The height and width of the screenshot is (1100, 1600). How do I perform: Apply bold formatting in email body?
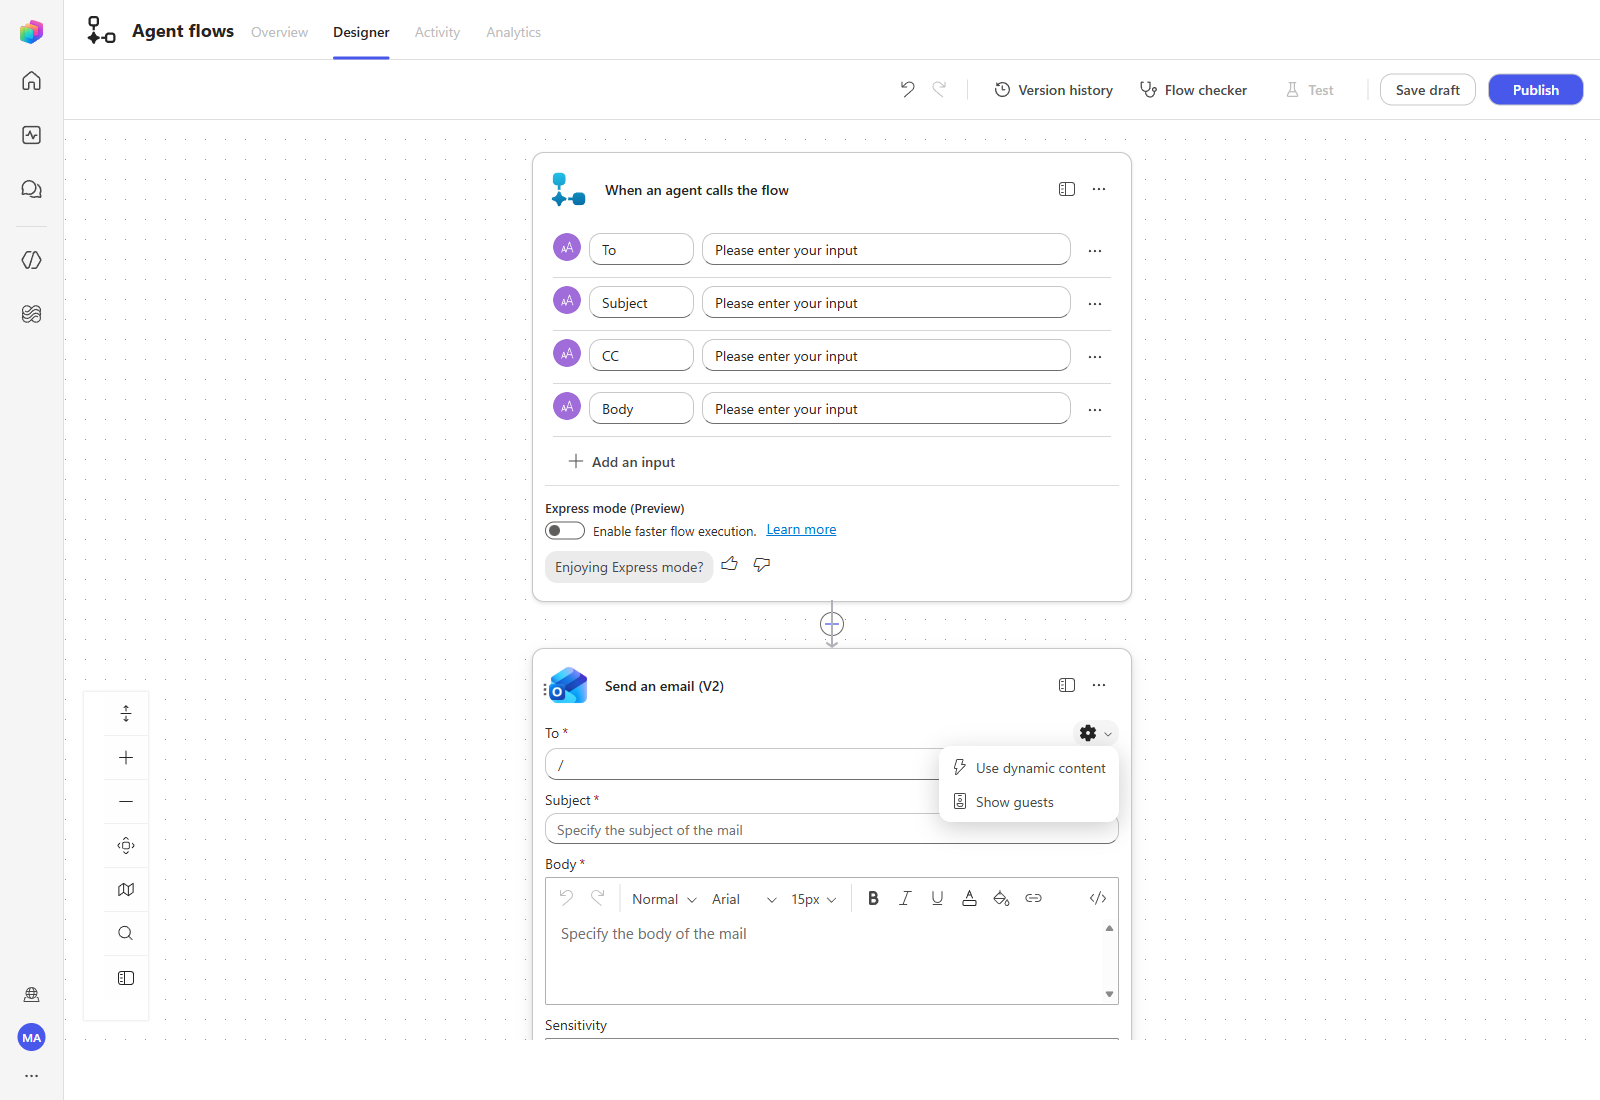[x=873, y=898]
